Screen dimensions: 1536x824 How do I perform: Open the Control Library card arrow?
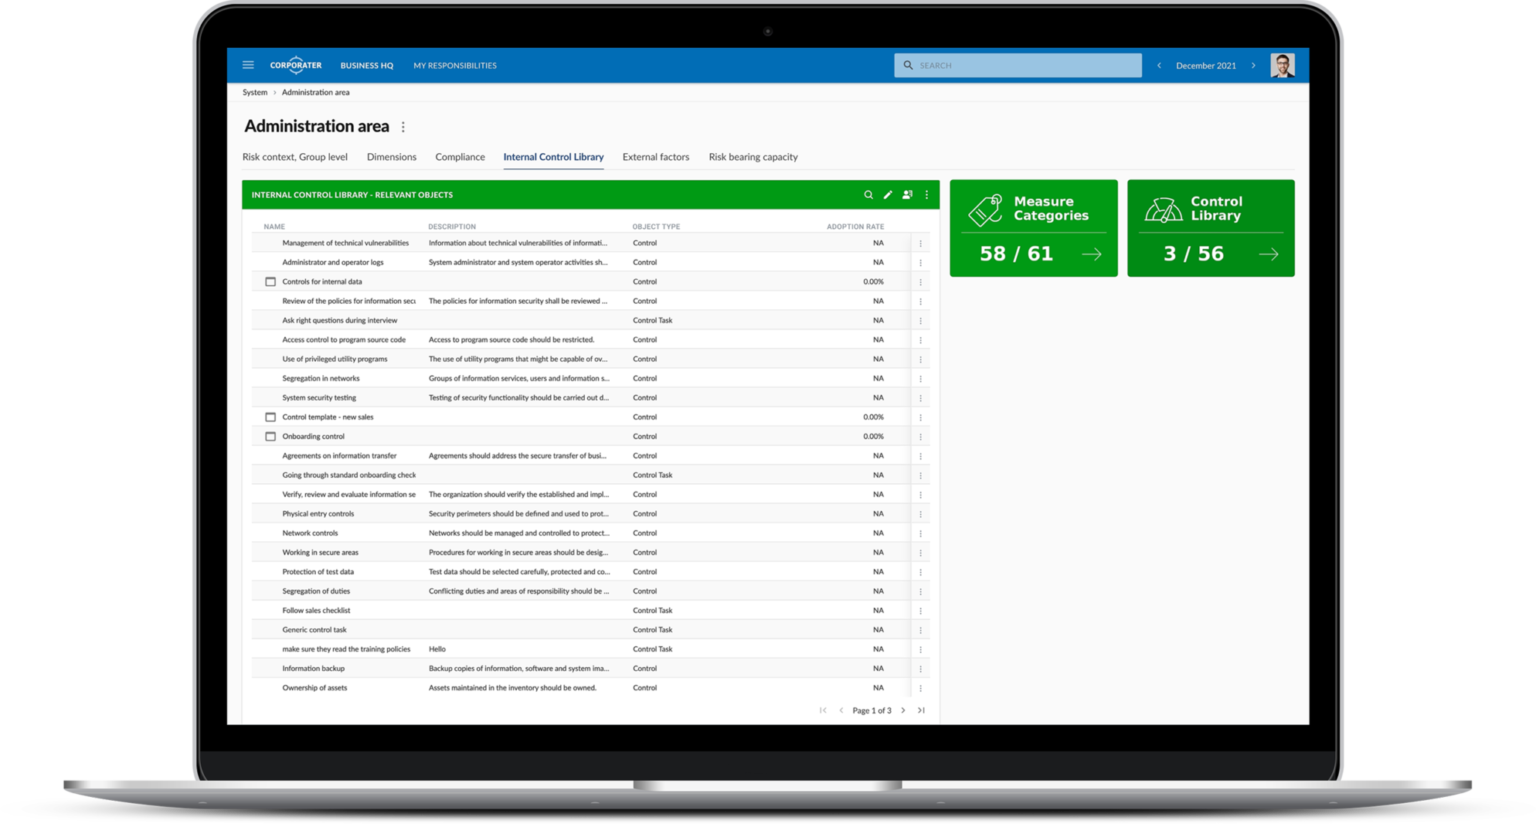click(x=1269, y=254)
